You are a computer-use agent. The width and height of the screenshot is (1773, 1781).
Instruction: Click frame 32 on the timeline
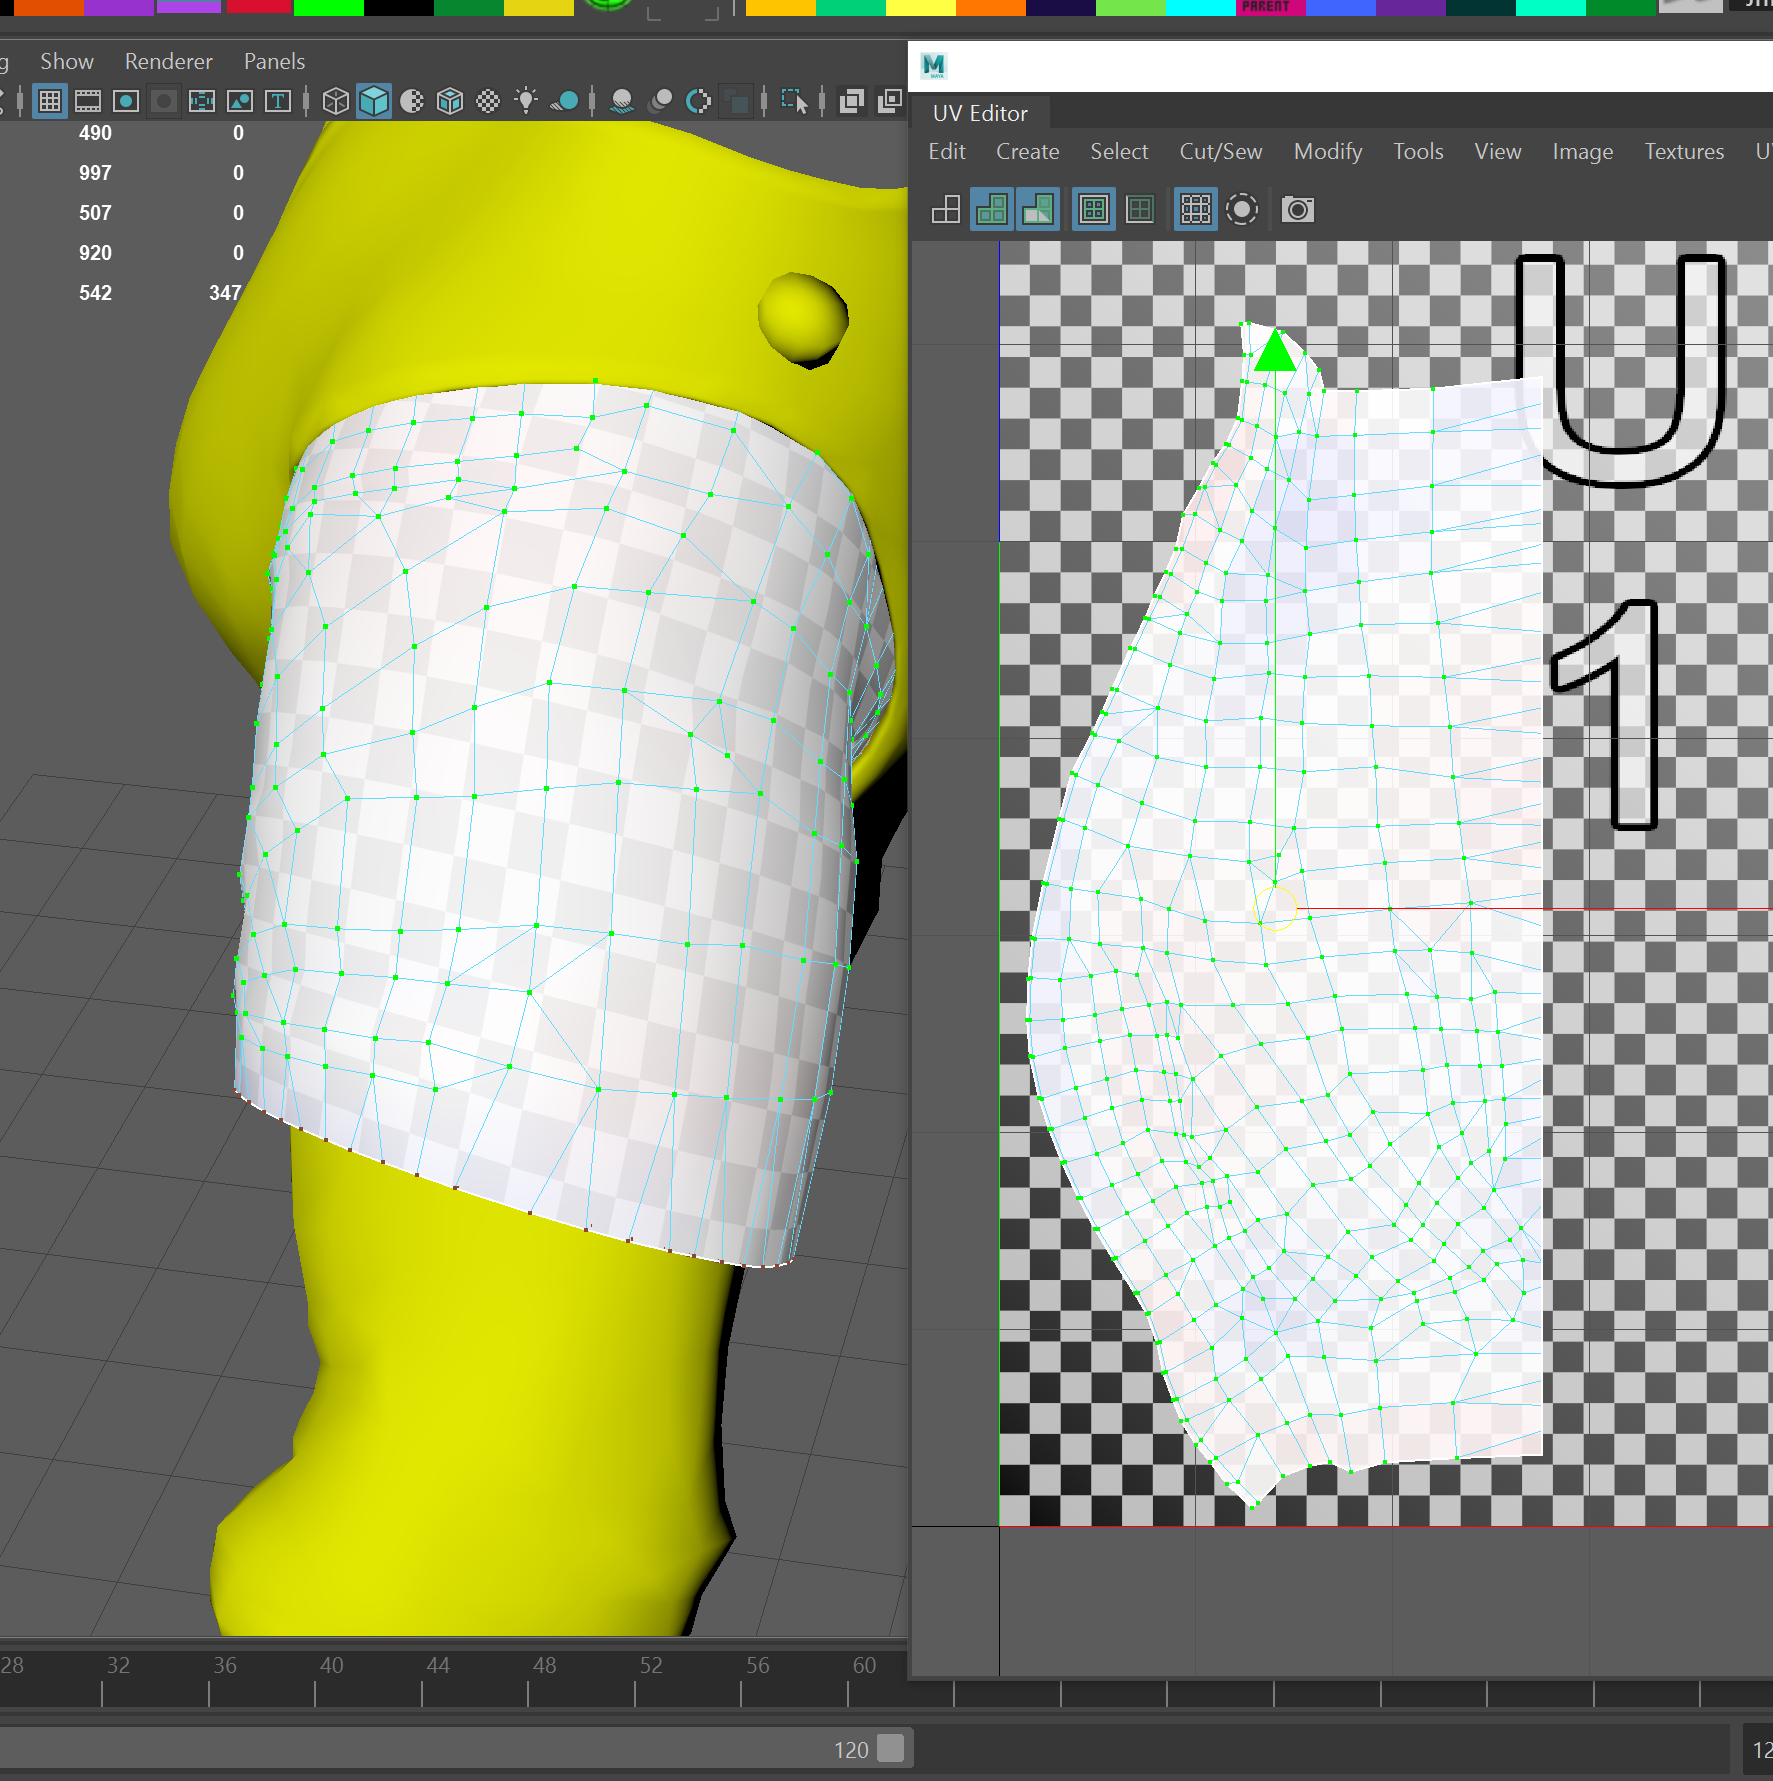tap(118, 1665)
